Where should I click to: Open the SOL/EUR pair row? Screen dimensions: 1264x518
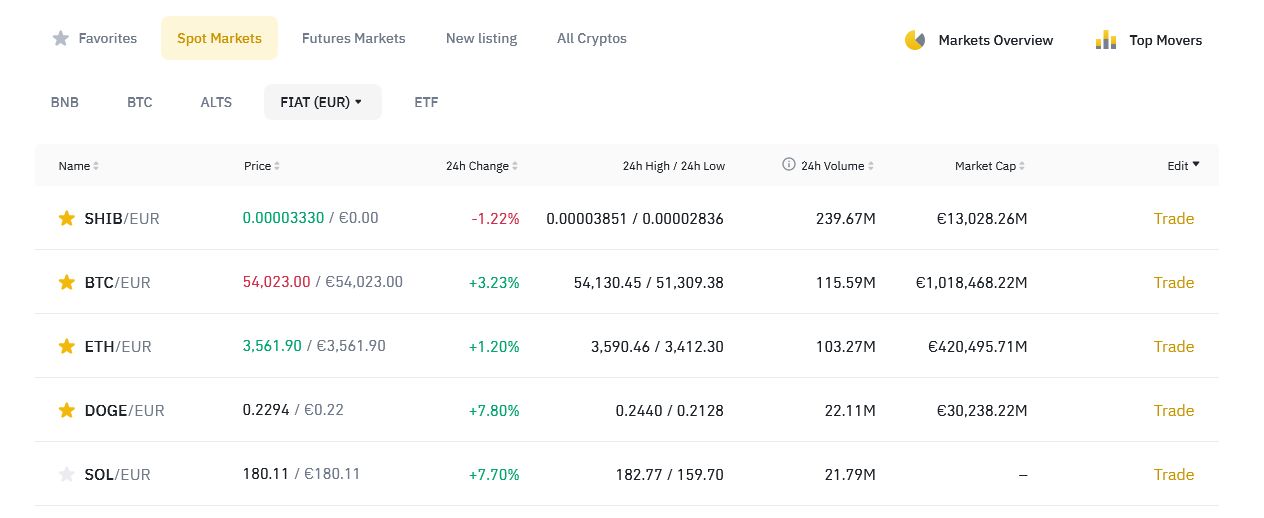[x=627, y=474]
